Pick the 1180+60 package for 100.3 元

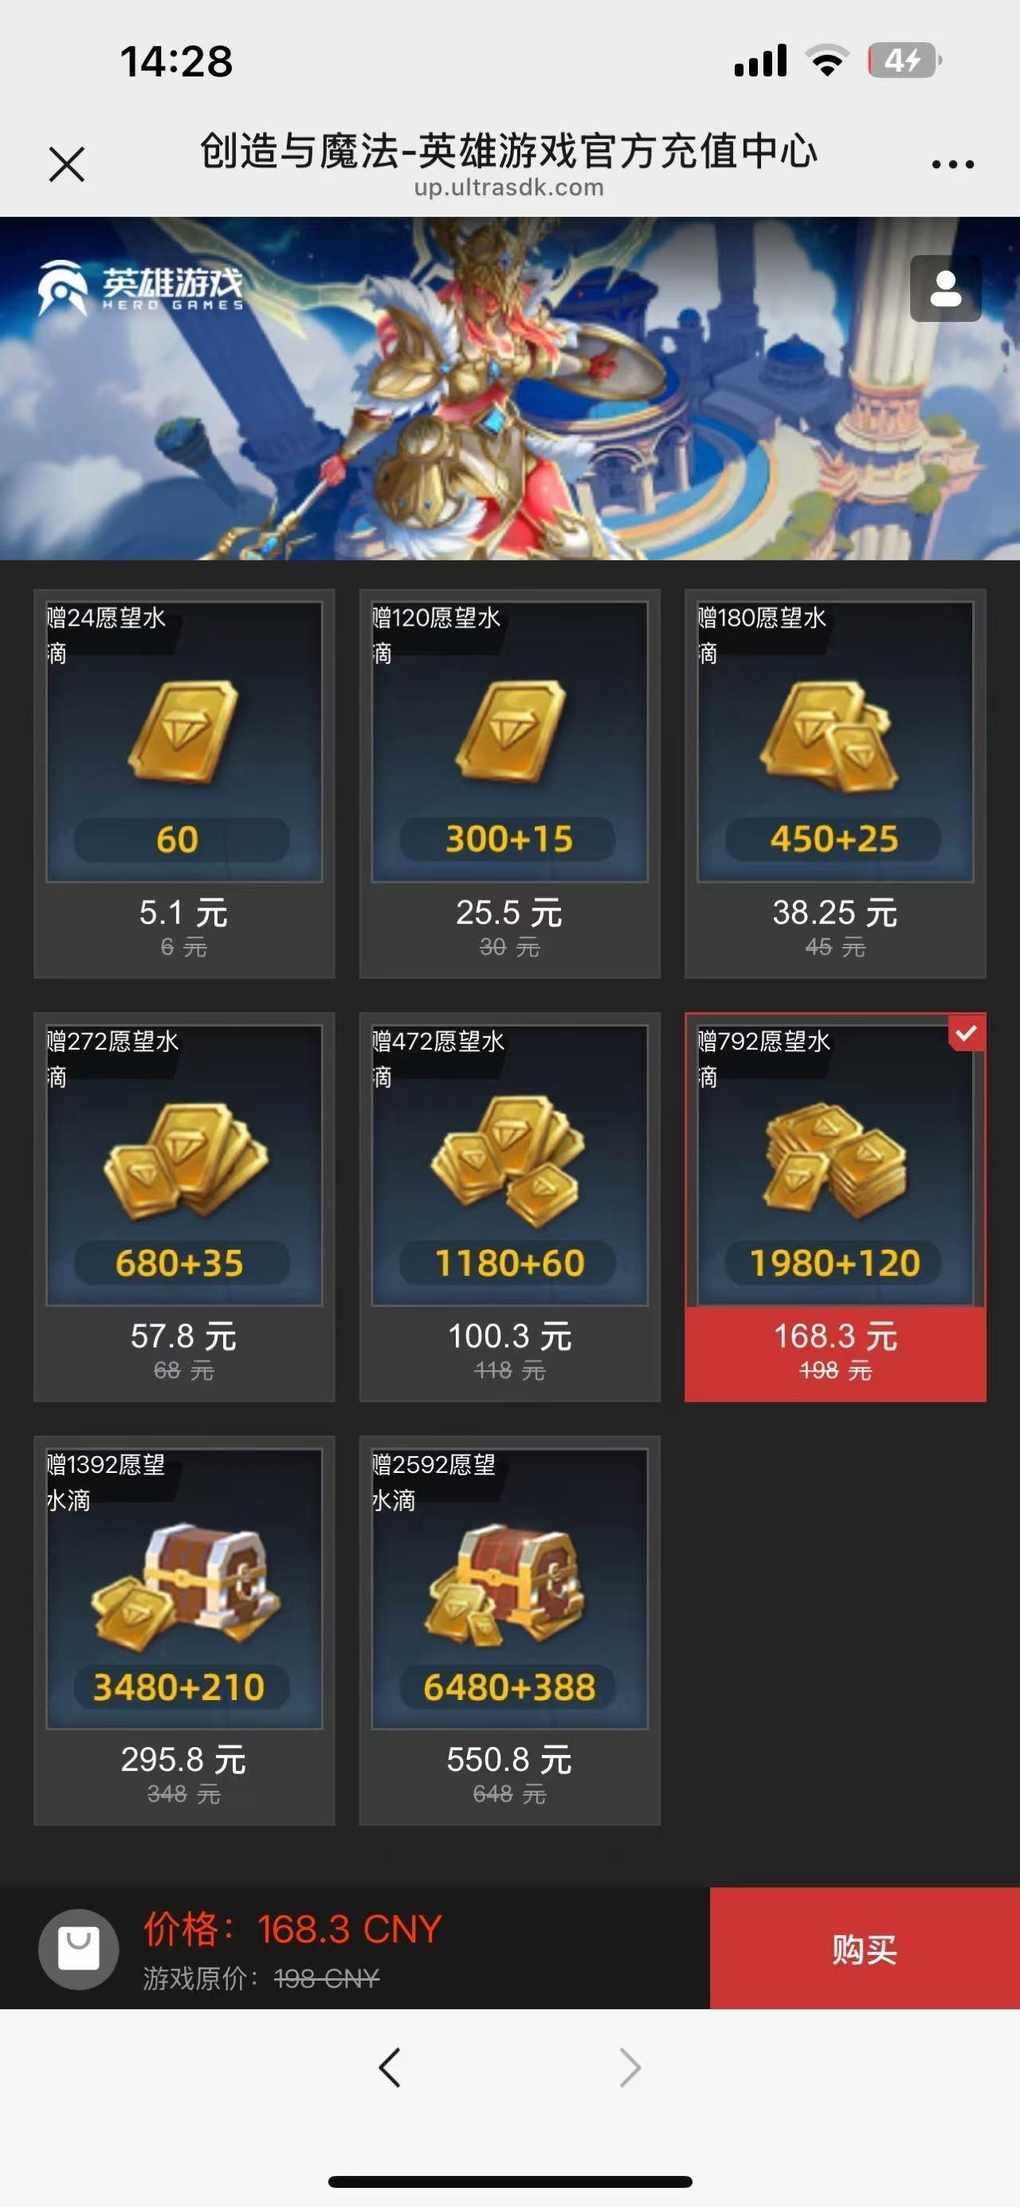tap(510, 1207)
